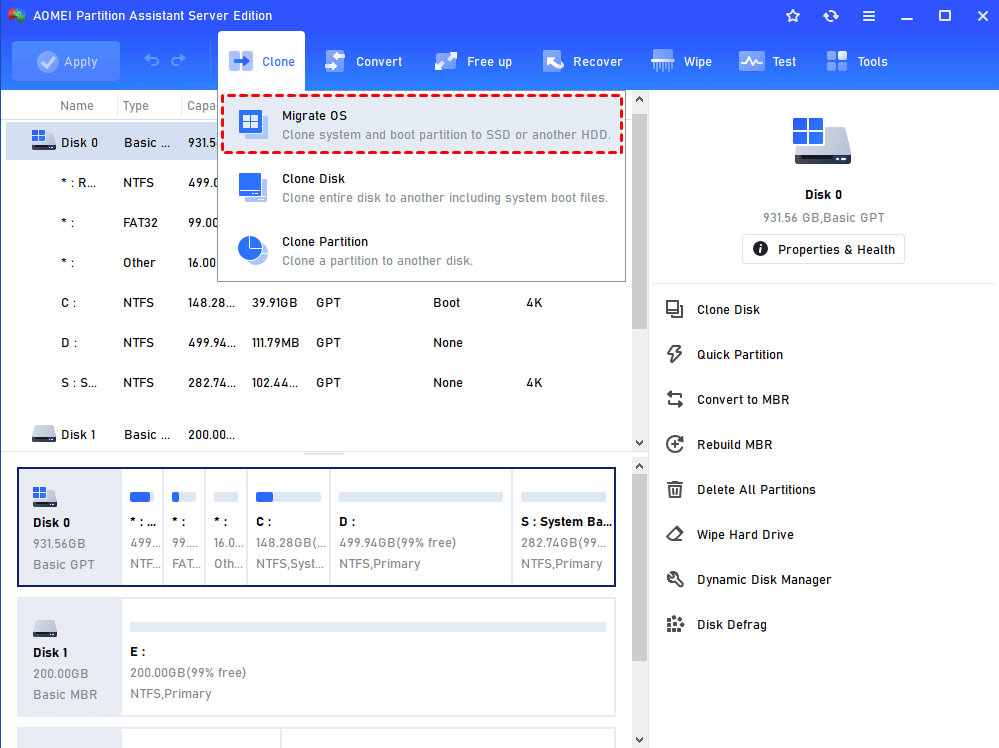This screenshot has height=748, width=999.
Task: Open the Test menu
Action: click(x=767, y=61)
